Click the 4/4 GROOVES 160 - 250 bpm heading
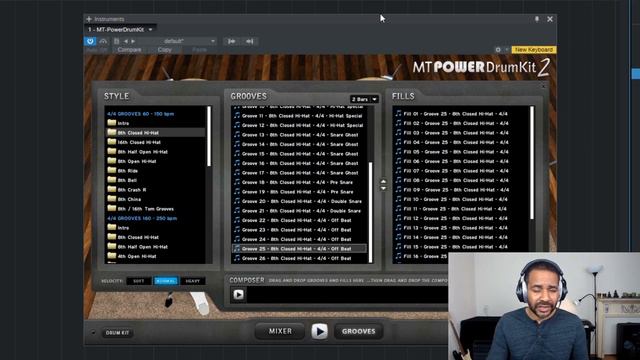The width and height of the screenshot is (640, 360). coord(142,218)
